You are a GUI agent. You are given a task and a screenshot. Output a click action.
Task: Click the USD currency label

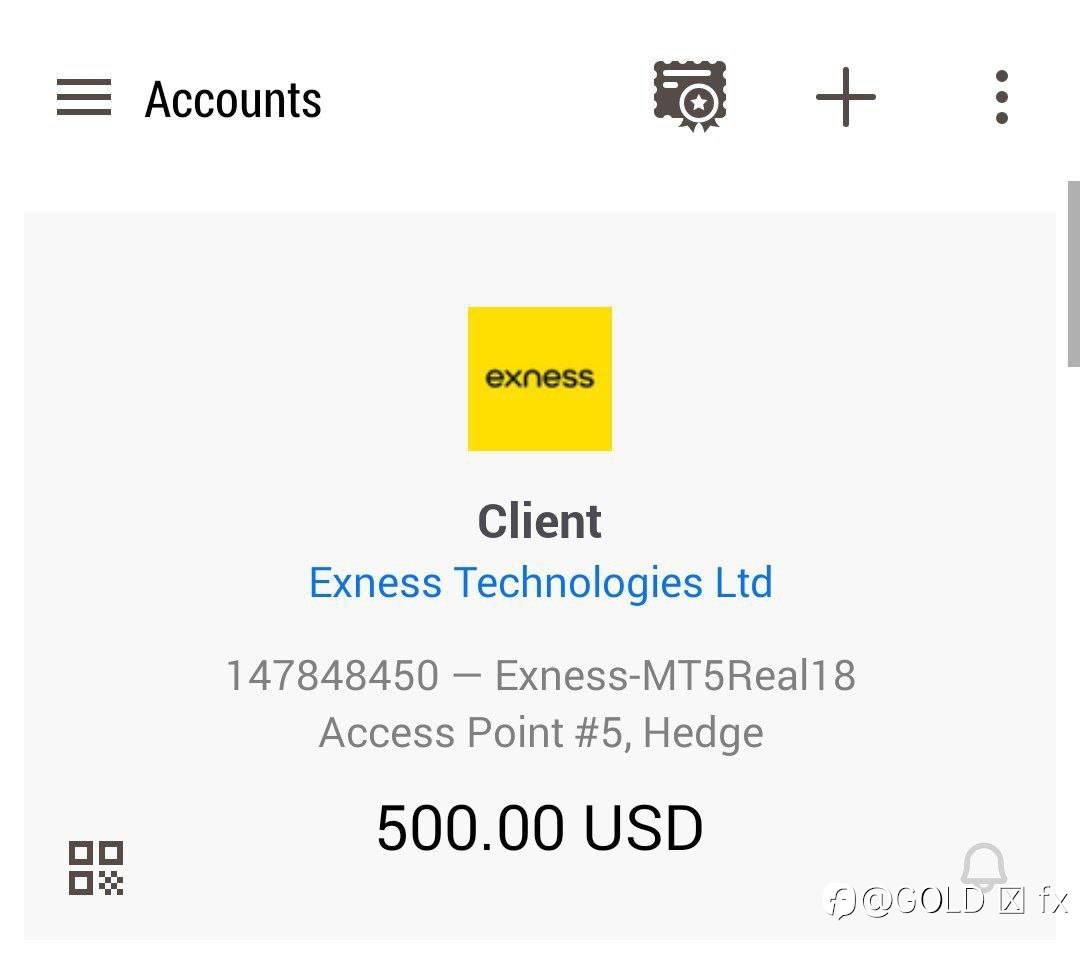coord(643,827)
